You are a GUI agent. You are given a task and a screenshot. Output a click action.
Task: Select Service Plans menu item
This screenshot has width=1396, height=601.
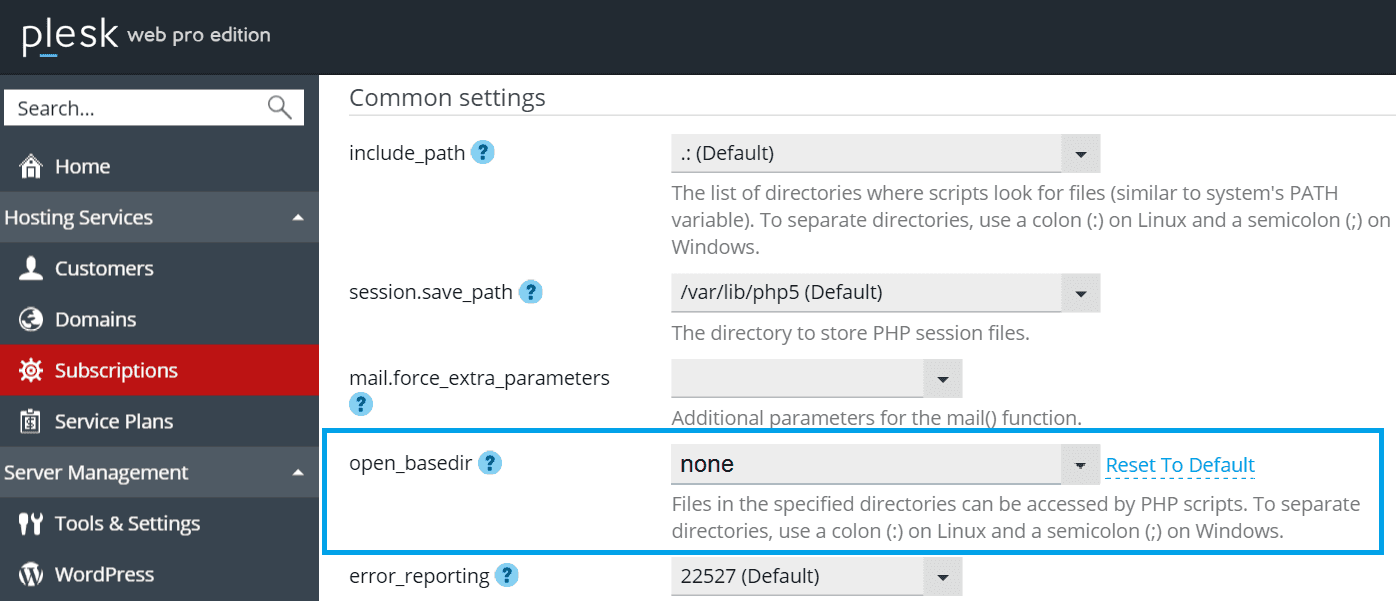pos(113,422)
